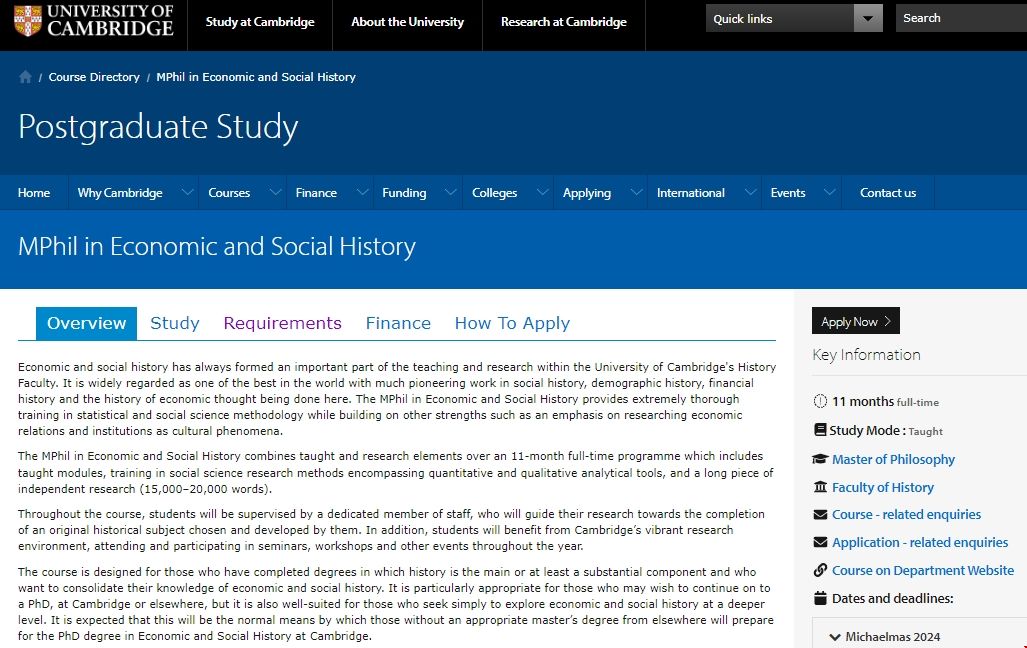1027x648 pixels.
Task: Click the envelope icon beside Course - related enquiries
Action: 821,515
